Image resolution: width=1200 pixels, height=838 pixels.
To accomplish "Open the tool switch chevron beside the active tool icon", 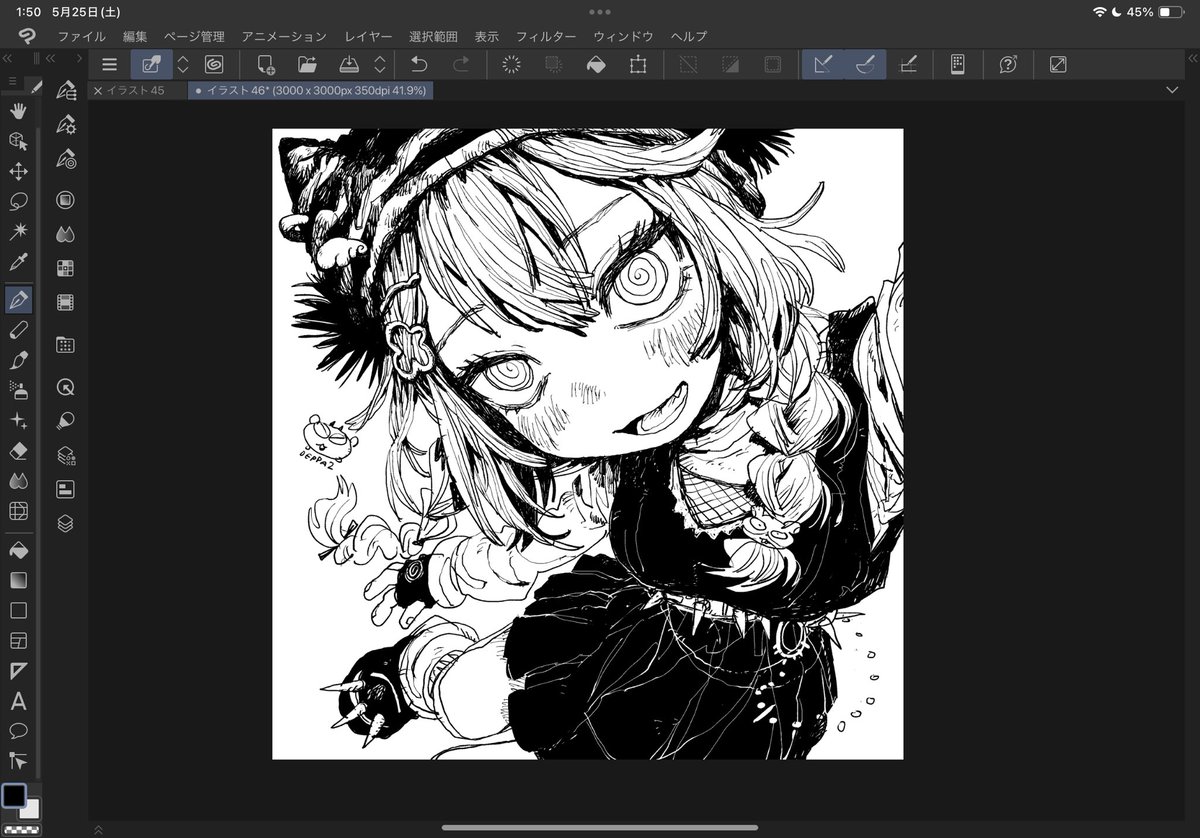I will [x=182, y=64].
